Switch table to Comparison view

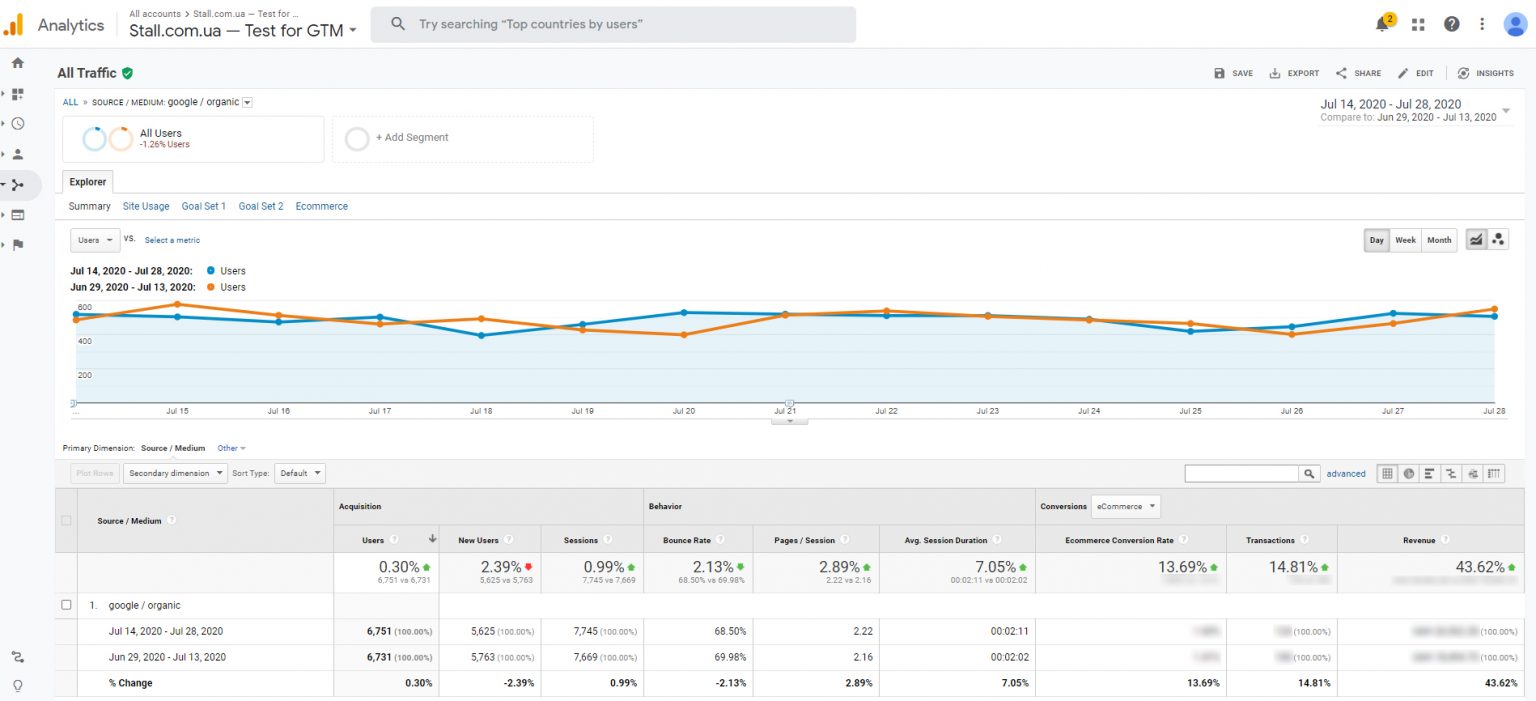[1450, 473]
